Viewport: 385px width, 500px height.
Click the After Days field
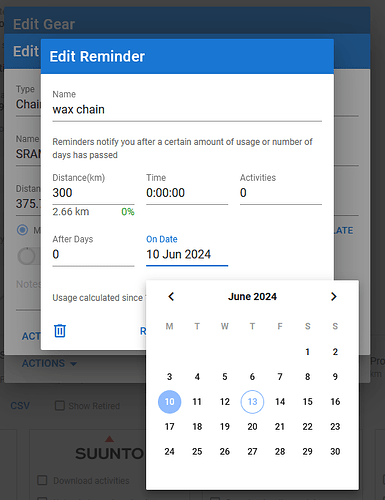(93, 254)
